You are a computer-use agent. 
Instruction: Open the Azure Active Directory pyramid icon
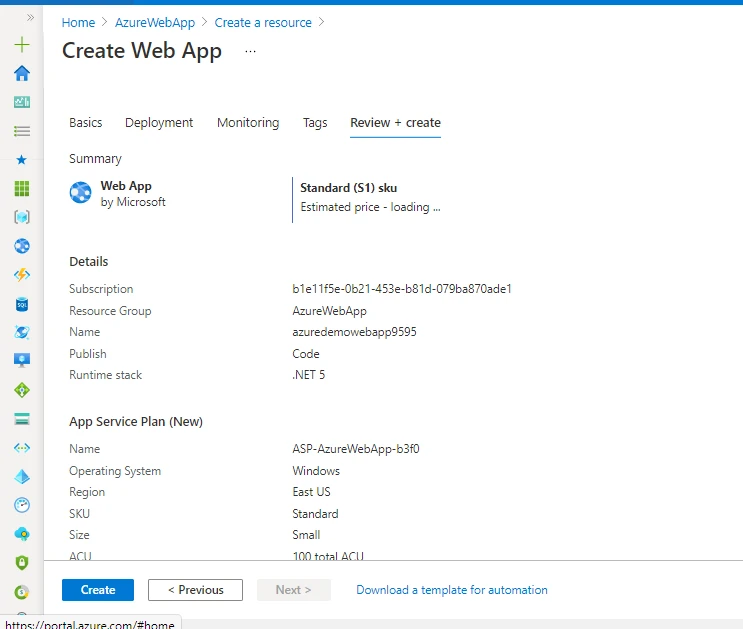22,476
